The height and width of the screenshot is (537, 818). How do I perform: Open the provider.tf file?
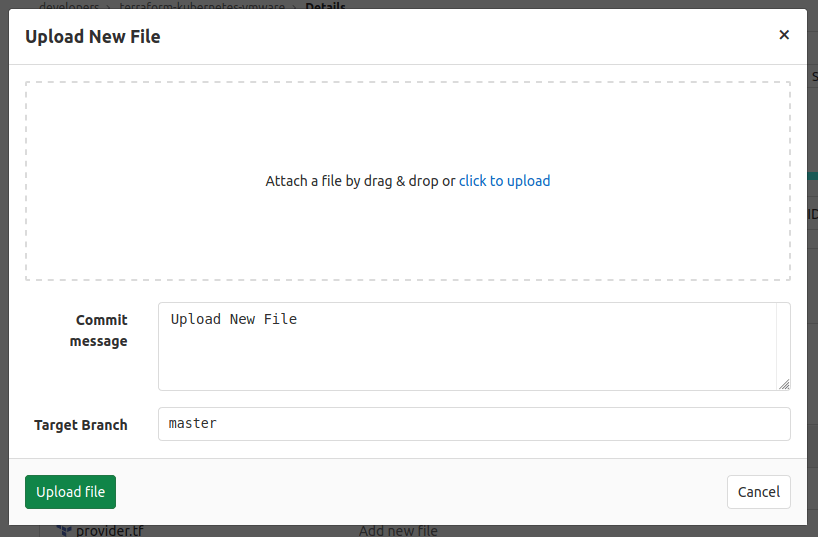coord(109,531)
